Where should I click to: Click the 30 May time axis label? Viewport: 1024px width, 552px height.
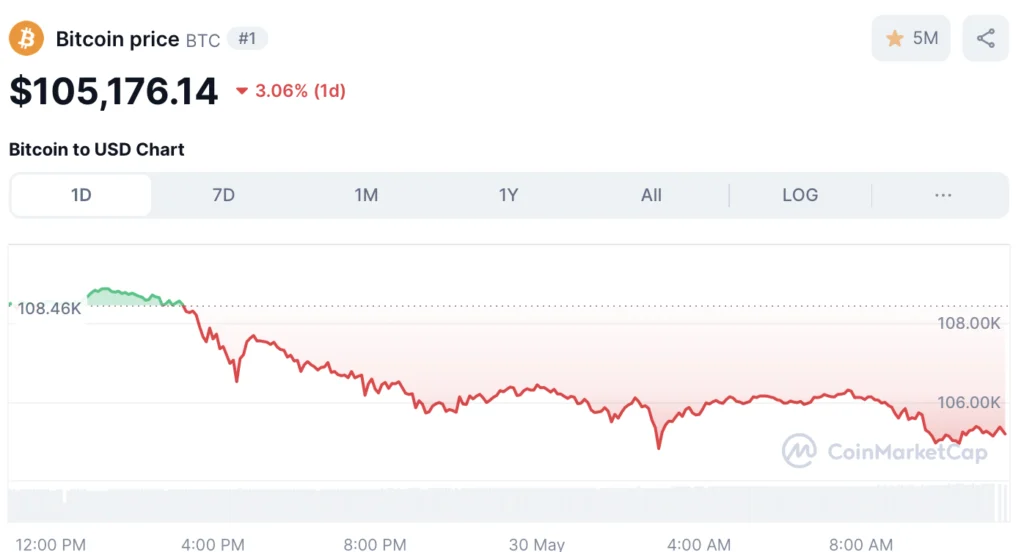click(537, 544)
